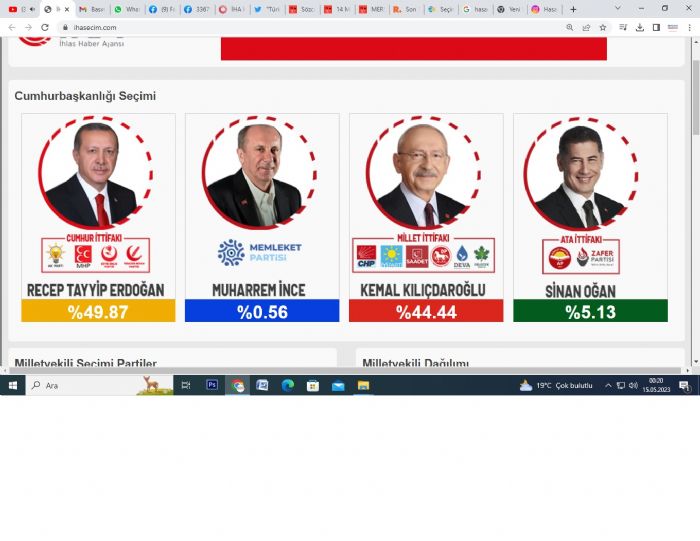Image resolution: width=700 pixels, height=541 pixels.
Task: Open the browser downloads icon
Action: tap(639, 28)
